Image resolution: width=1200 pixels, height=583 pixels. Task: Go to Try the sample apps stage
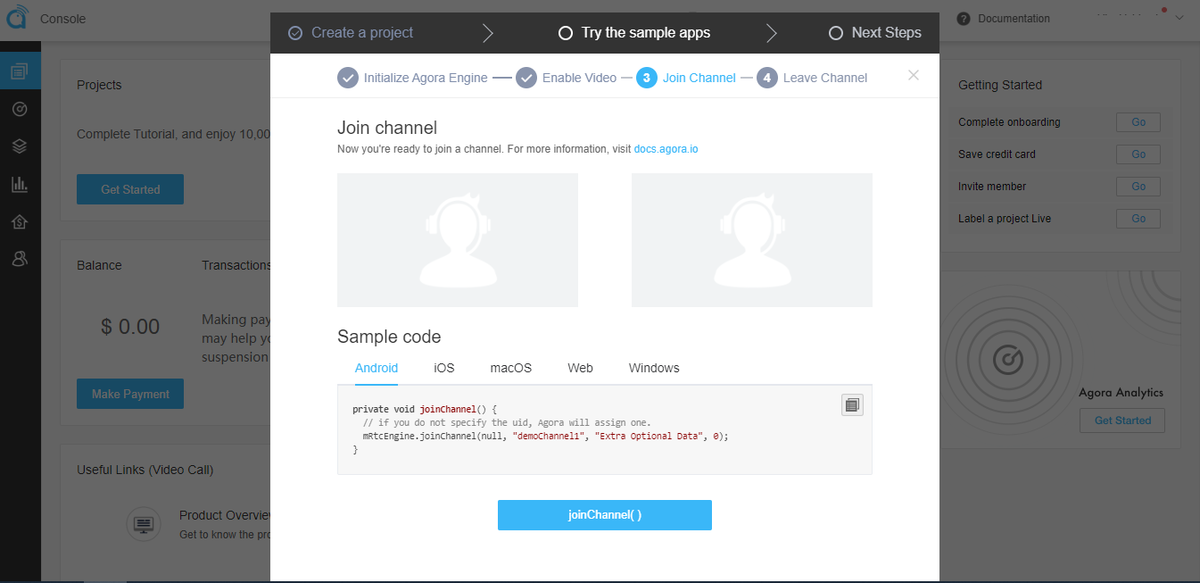(634, 33)
